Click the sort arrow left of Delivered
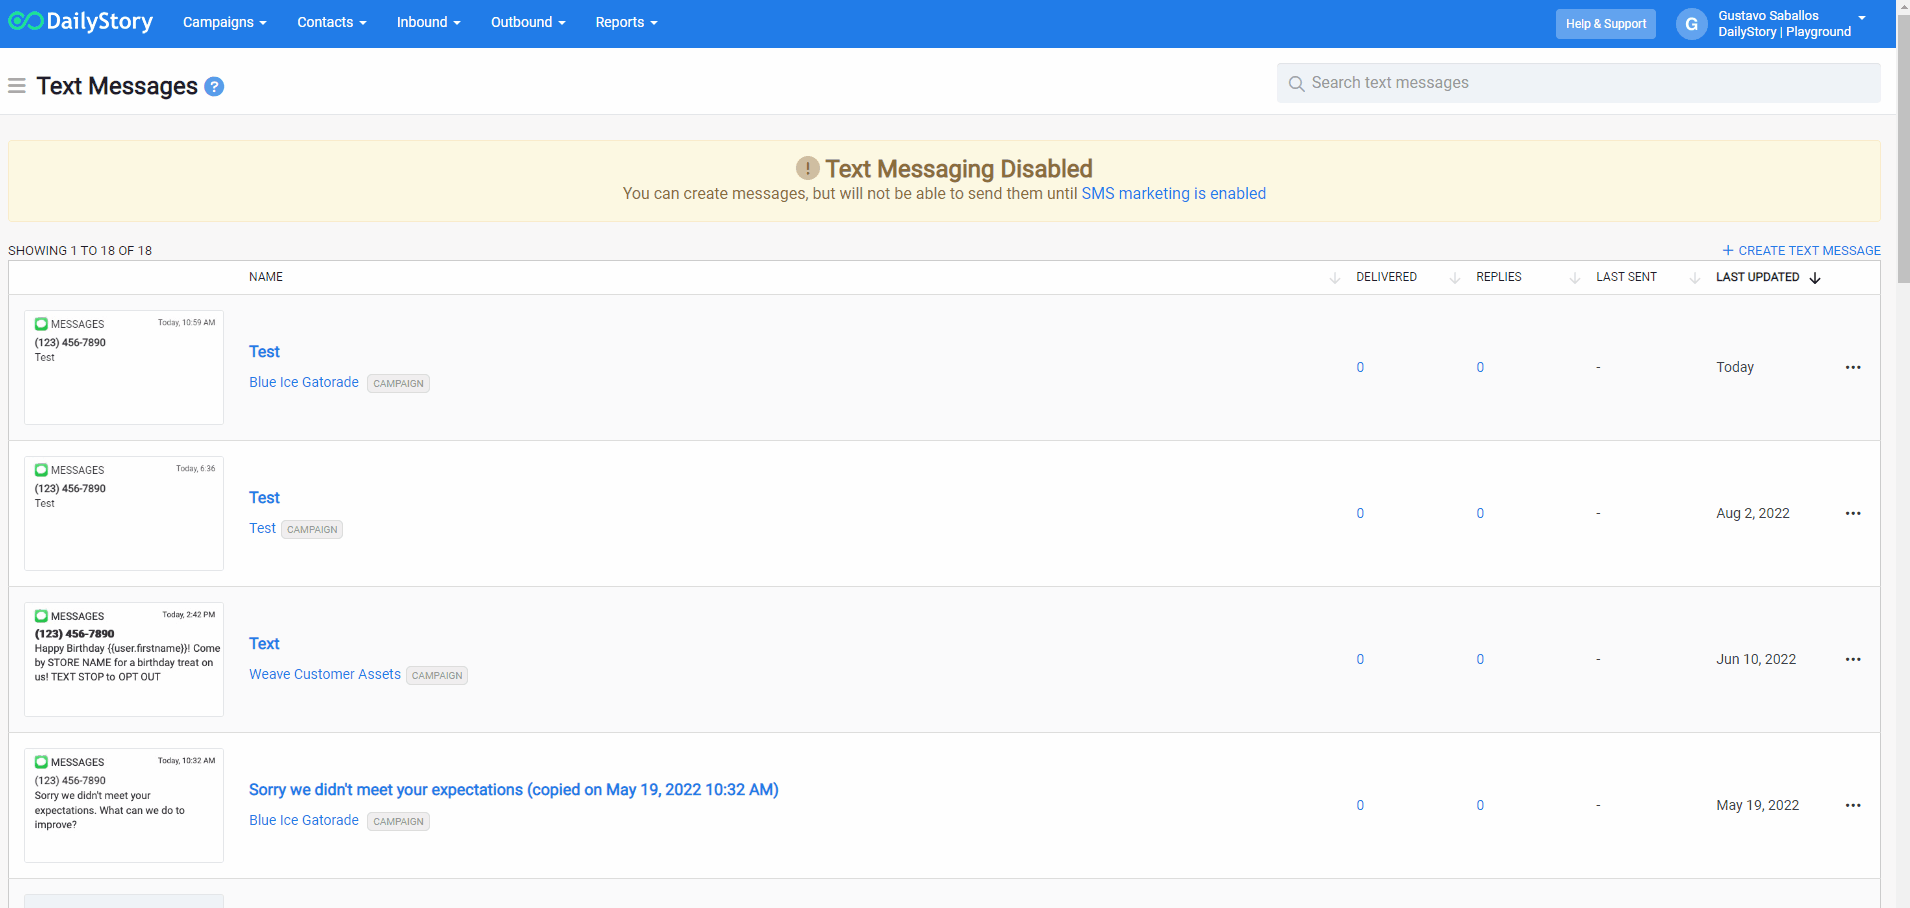 tap(1335, 278)
